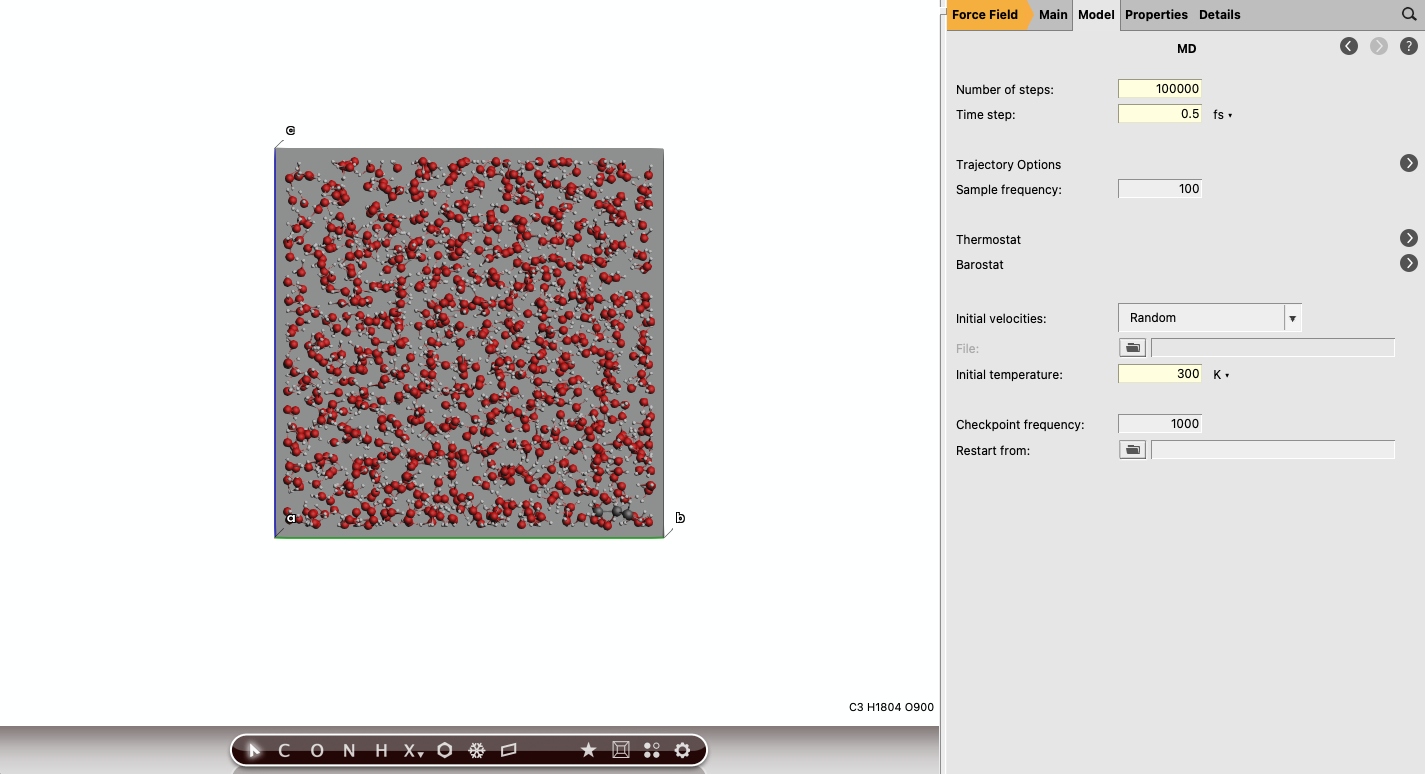Select the Hydrogen drawing tool
This screenshot has width=1425, height=774.
click(x=379, y=750)
